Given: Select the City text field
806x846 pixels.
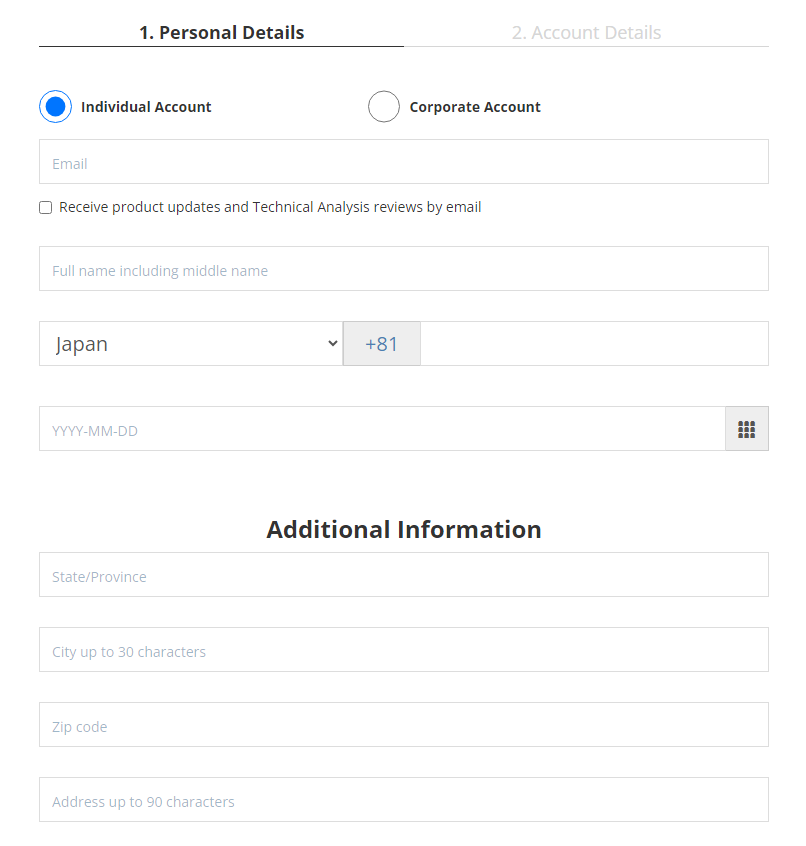Looking at the screenshot, I should [x=403, y=650].
